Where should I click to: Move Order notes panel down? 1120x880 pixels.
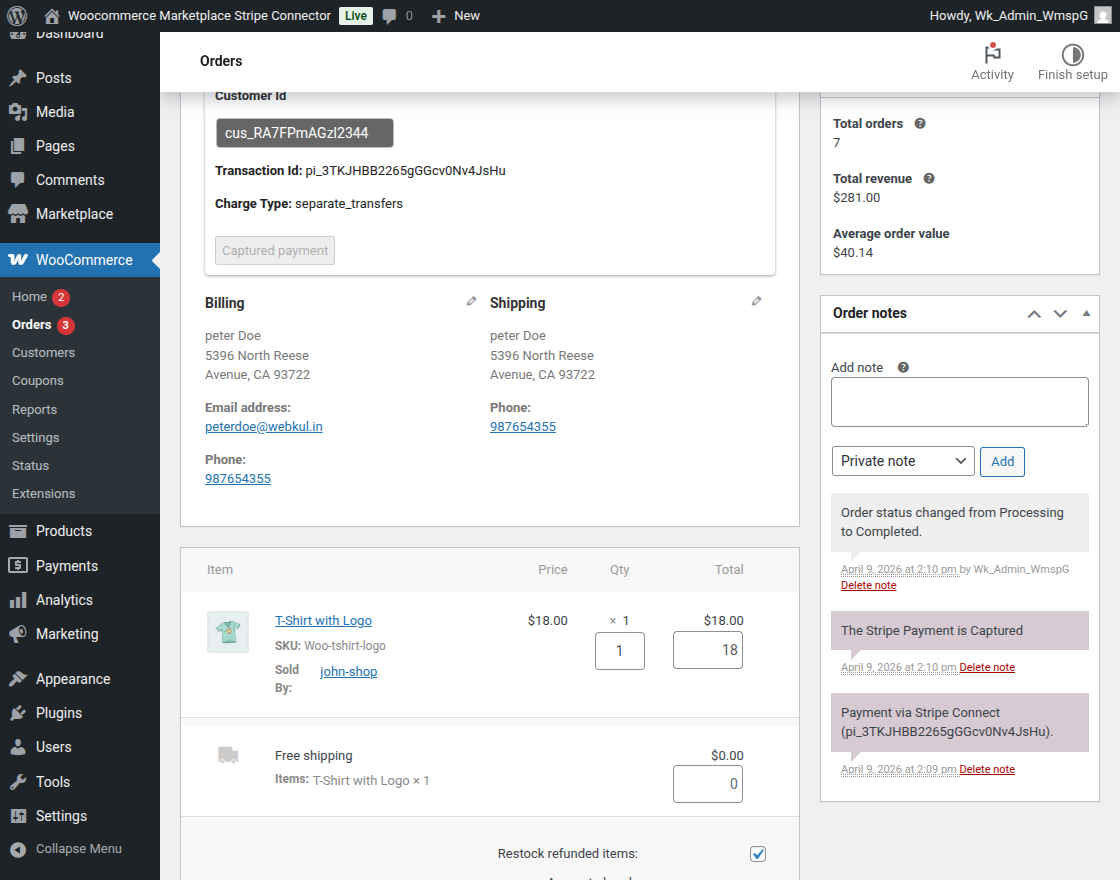point(1060,314)
